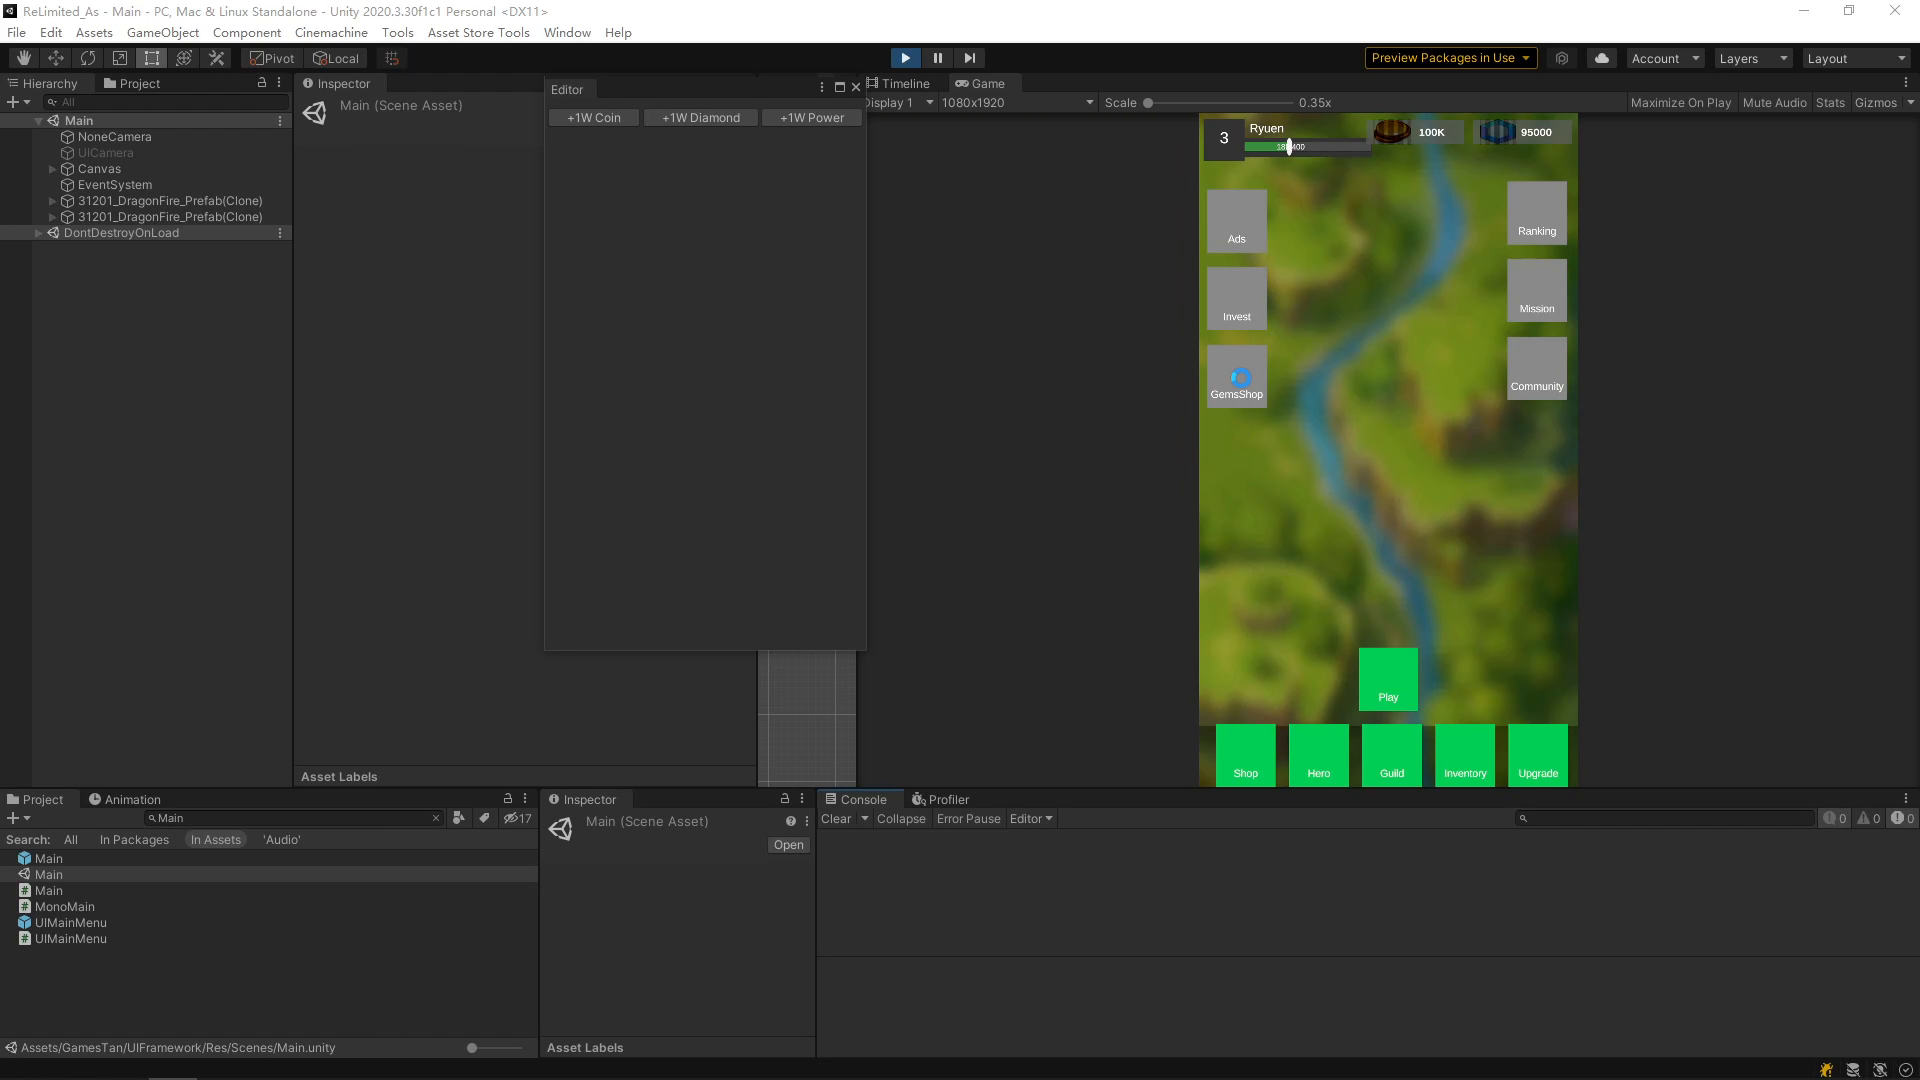Open the Main scene asset
The height and width of the screenshot is (1080, 1920).
click(788, 845)
